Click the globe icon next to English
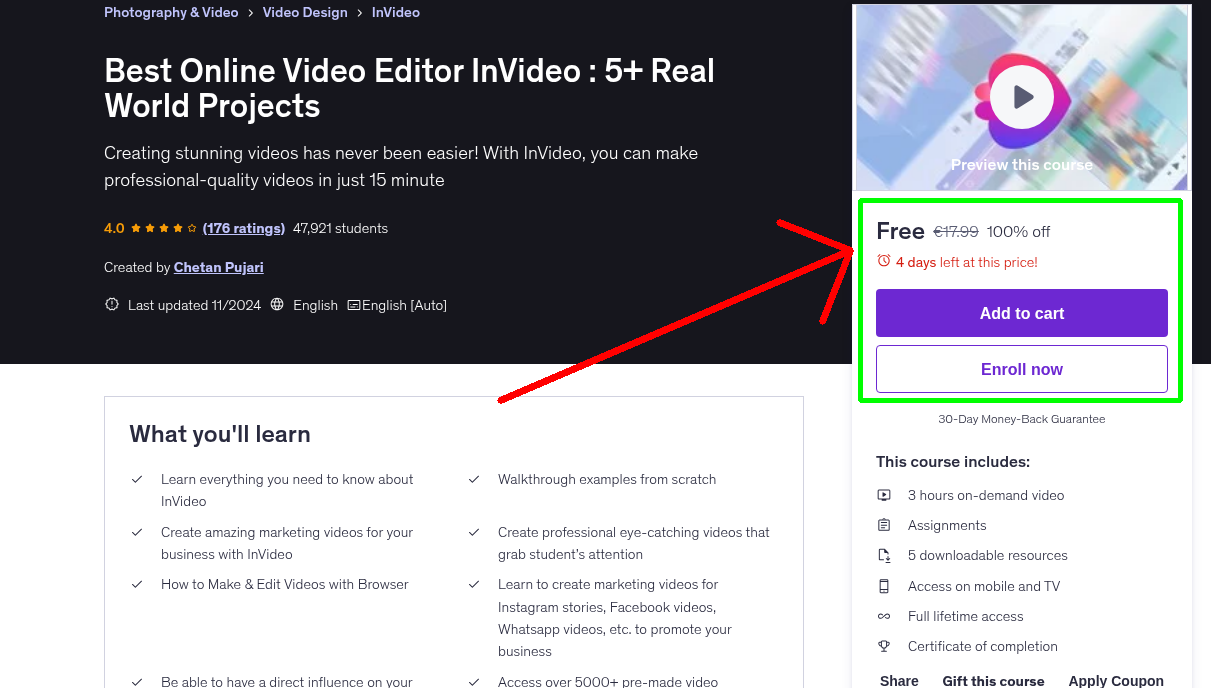 pyautogui.click(x=276, y=305)
